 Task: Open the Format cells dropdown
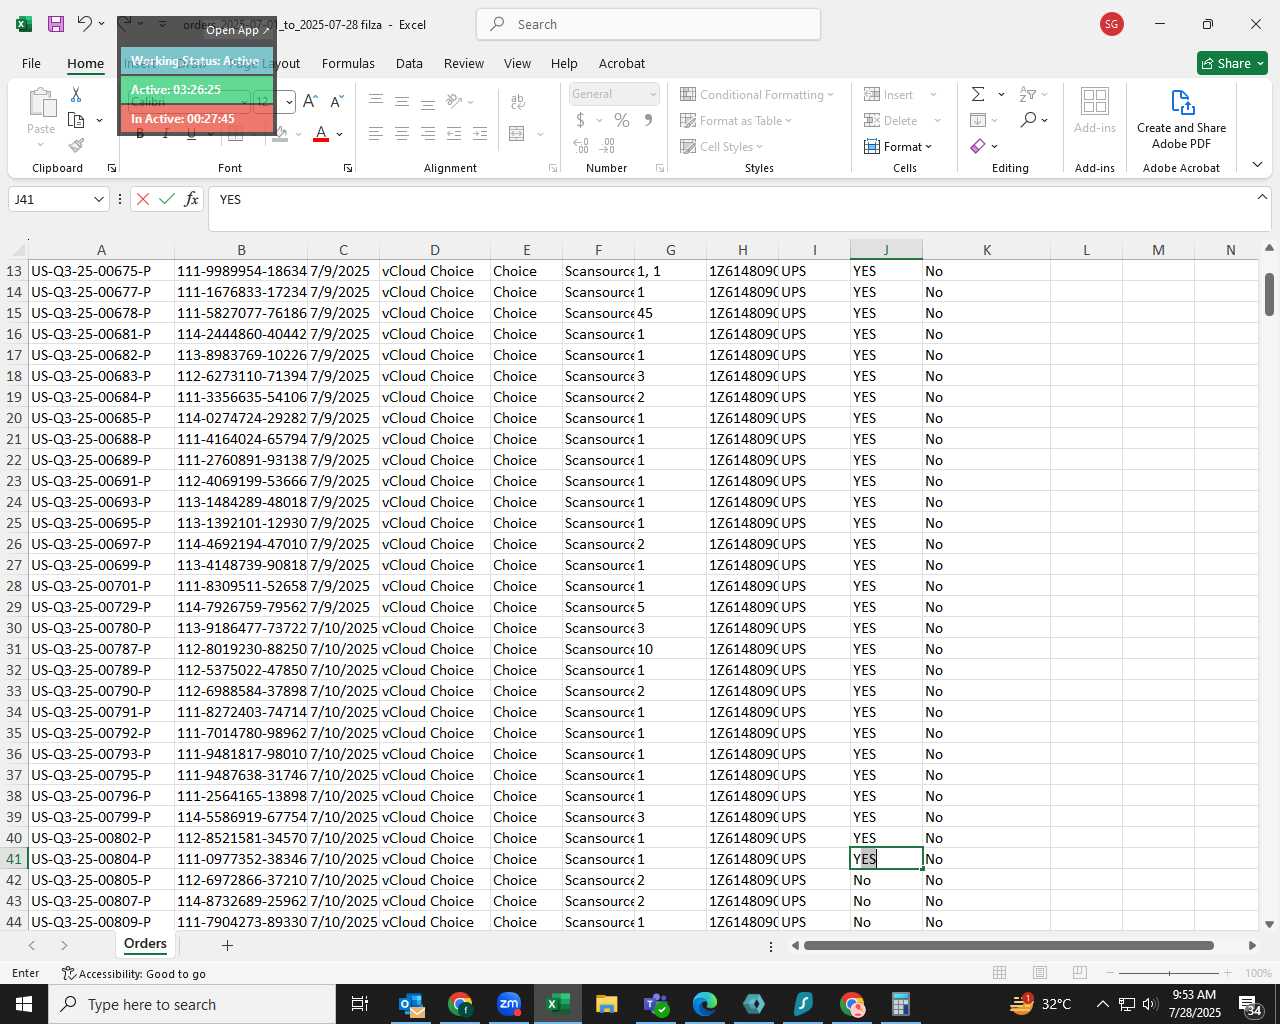click(x=898, y=146)
